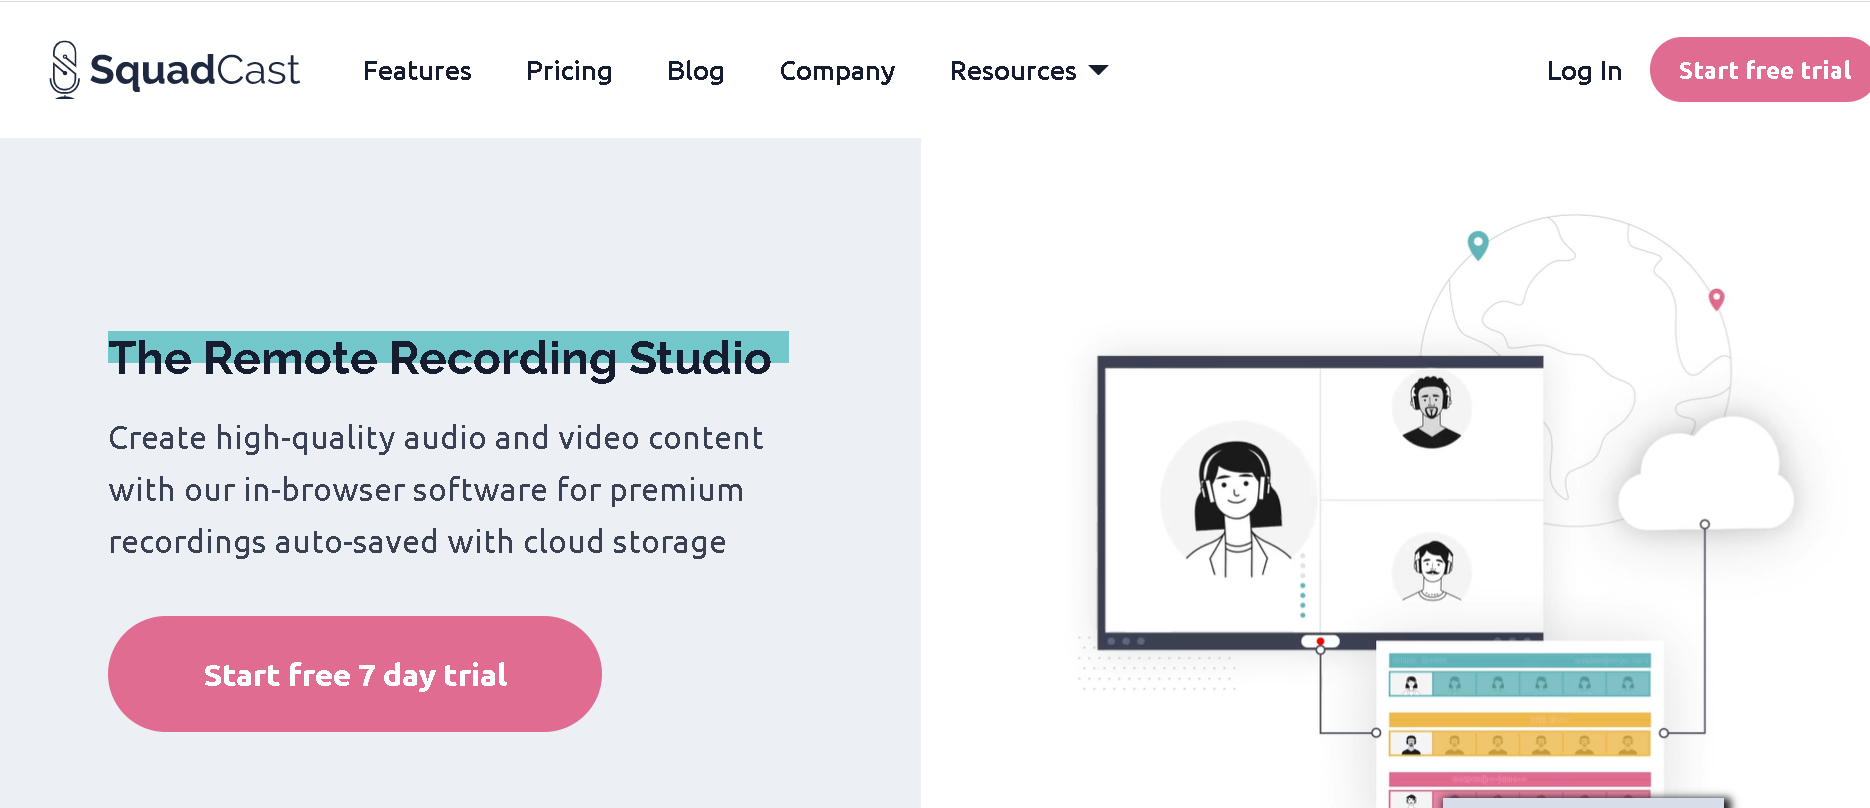Click the yellow audio track strip
1870x808 pixels.
(1520, 734)
